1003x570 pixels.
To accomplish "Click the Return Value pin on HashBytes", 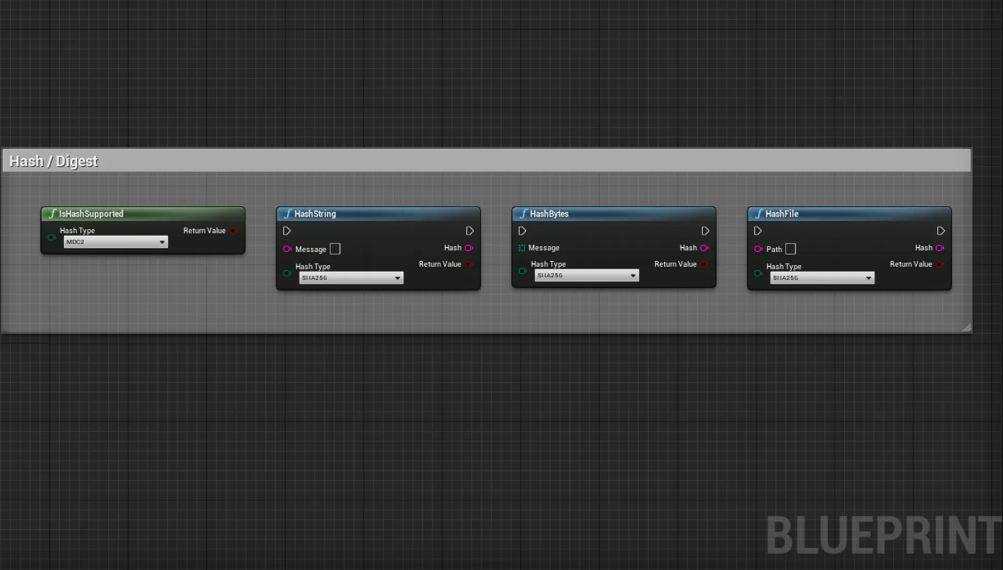I will [x=704, y=264].
